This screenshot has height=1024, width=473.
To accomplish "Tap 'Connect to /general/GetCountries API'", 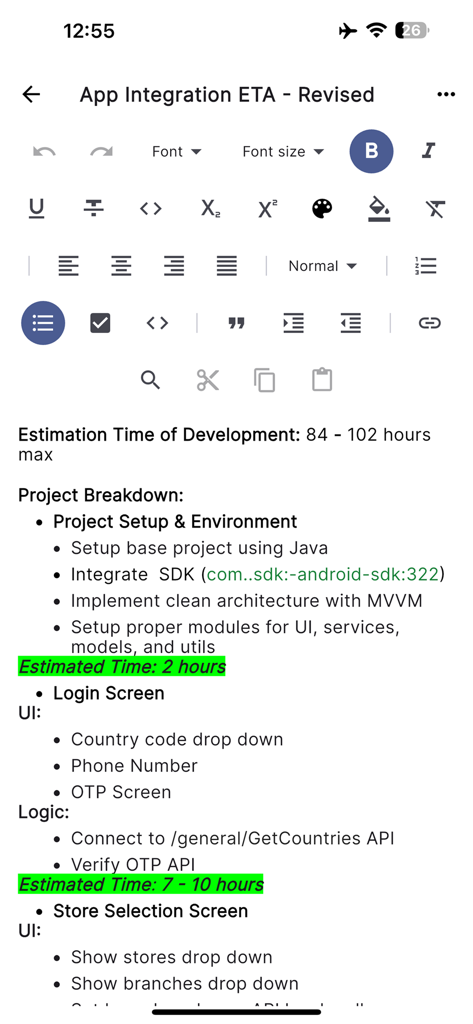I will 233,838.
